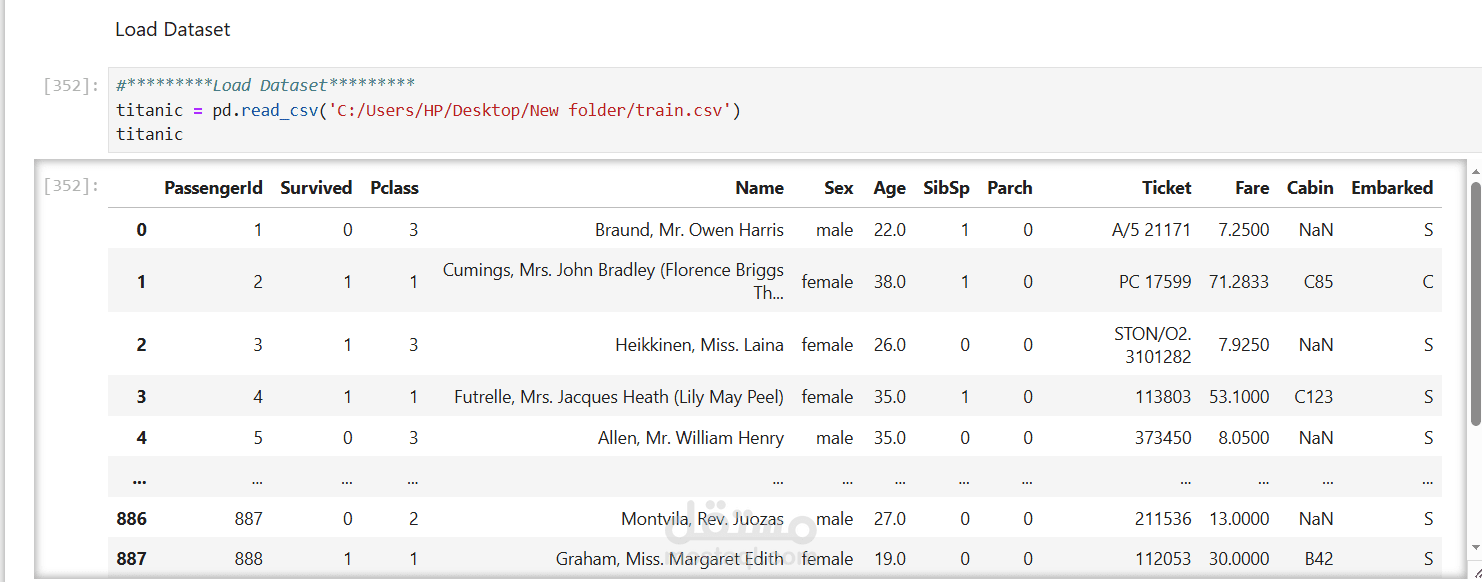Click the ellipsis in the index column
The height and width of the screenshot is (582, 1482).
139,479
